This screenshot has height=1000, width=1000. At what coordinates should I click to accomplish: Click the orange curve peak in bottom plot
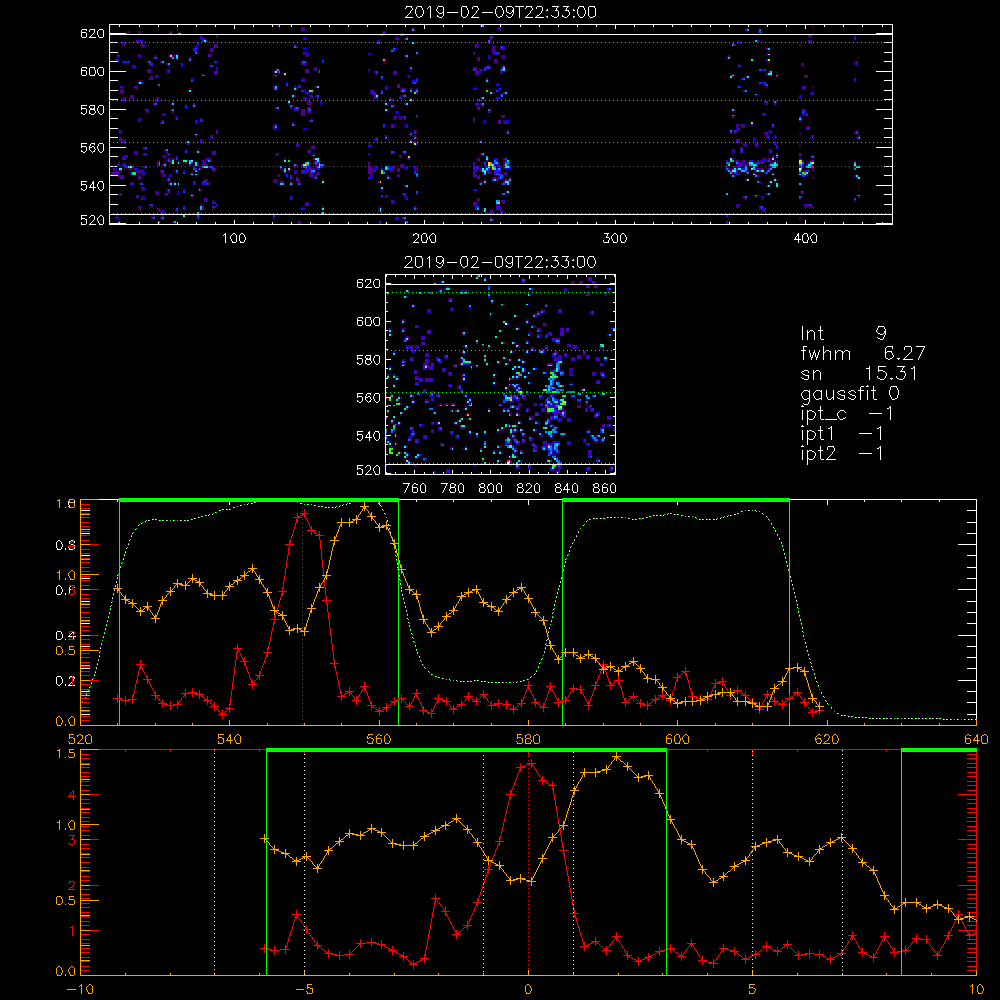tap(617, 757)
